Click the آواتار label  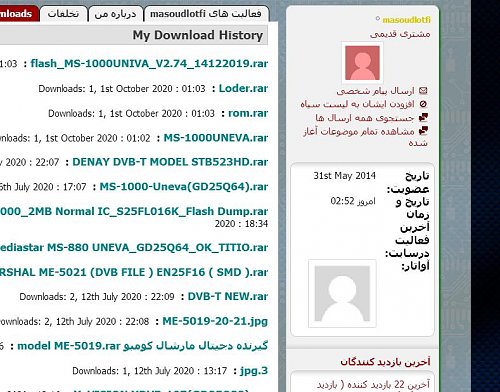415,266
